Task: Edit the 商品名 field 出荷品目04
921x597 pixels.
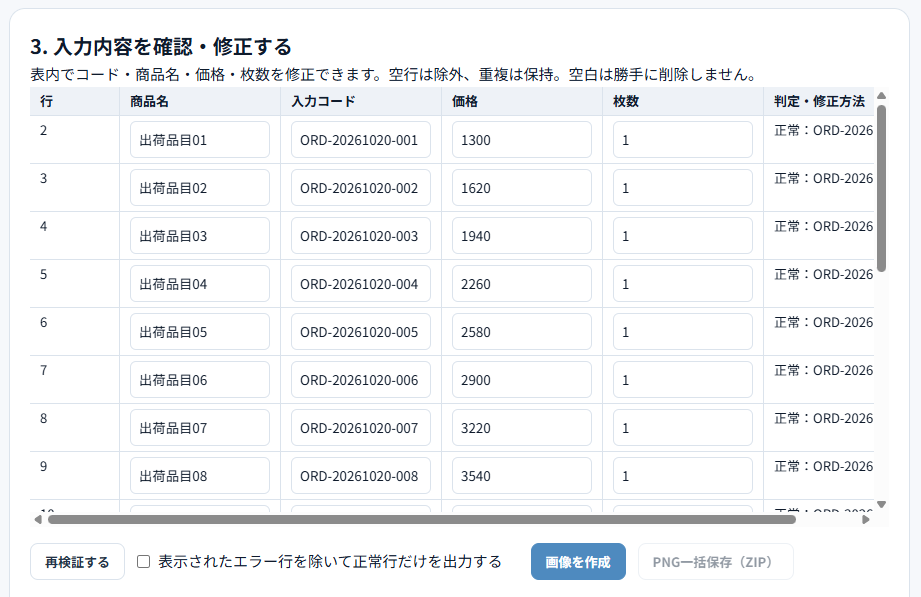Action: click(200, 284)
